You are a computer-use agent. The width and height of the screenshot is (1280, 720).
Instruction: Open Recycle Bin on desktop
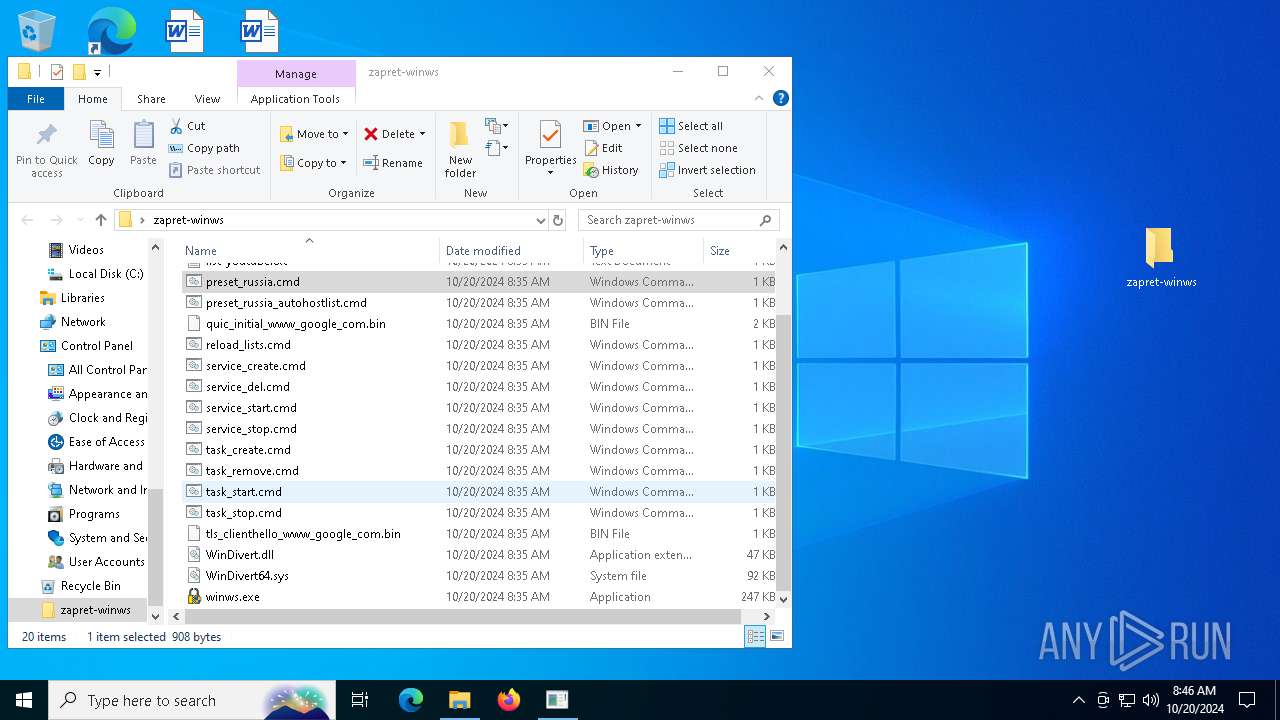[x=37, y=31]
